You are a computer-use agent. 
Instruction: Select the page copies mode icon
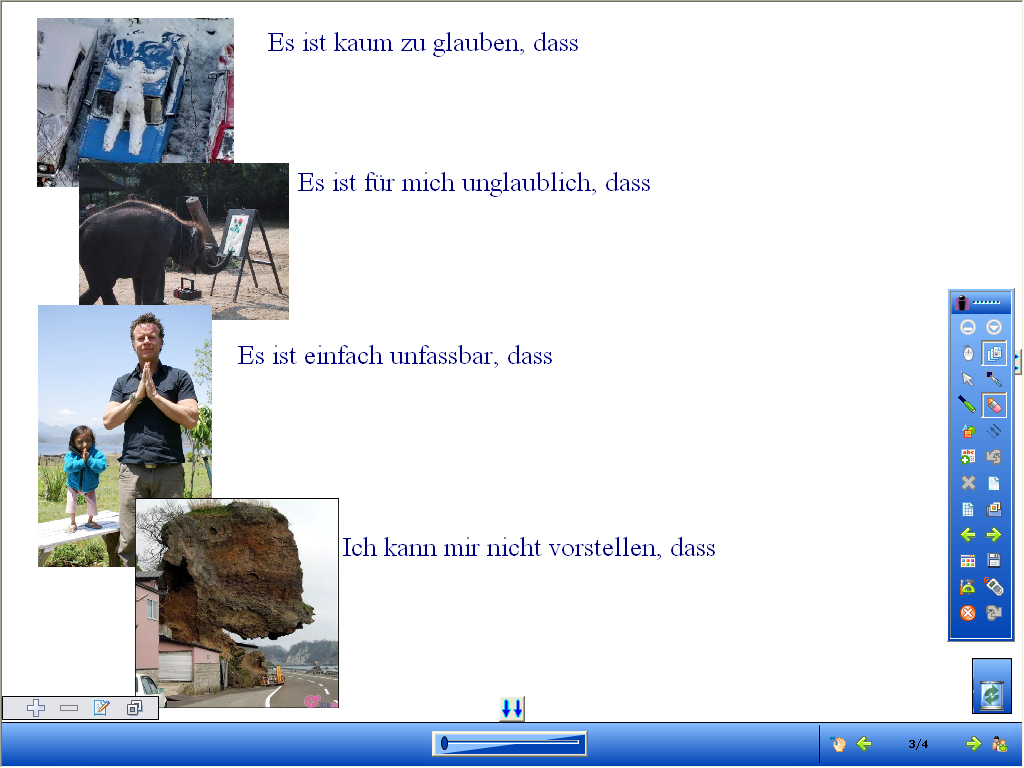pyautogui.click(x=994, y=353)
